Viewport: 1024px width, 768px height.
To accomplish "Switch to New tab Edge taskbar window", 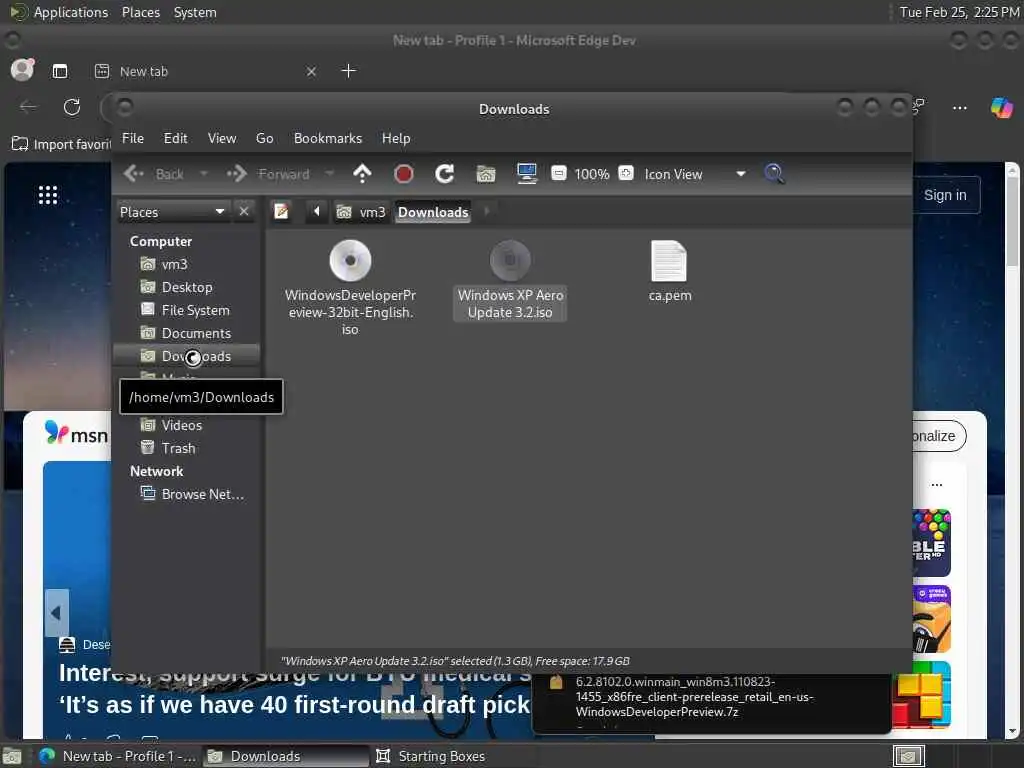I will [116, 756].
